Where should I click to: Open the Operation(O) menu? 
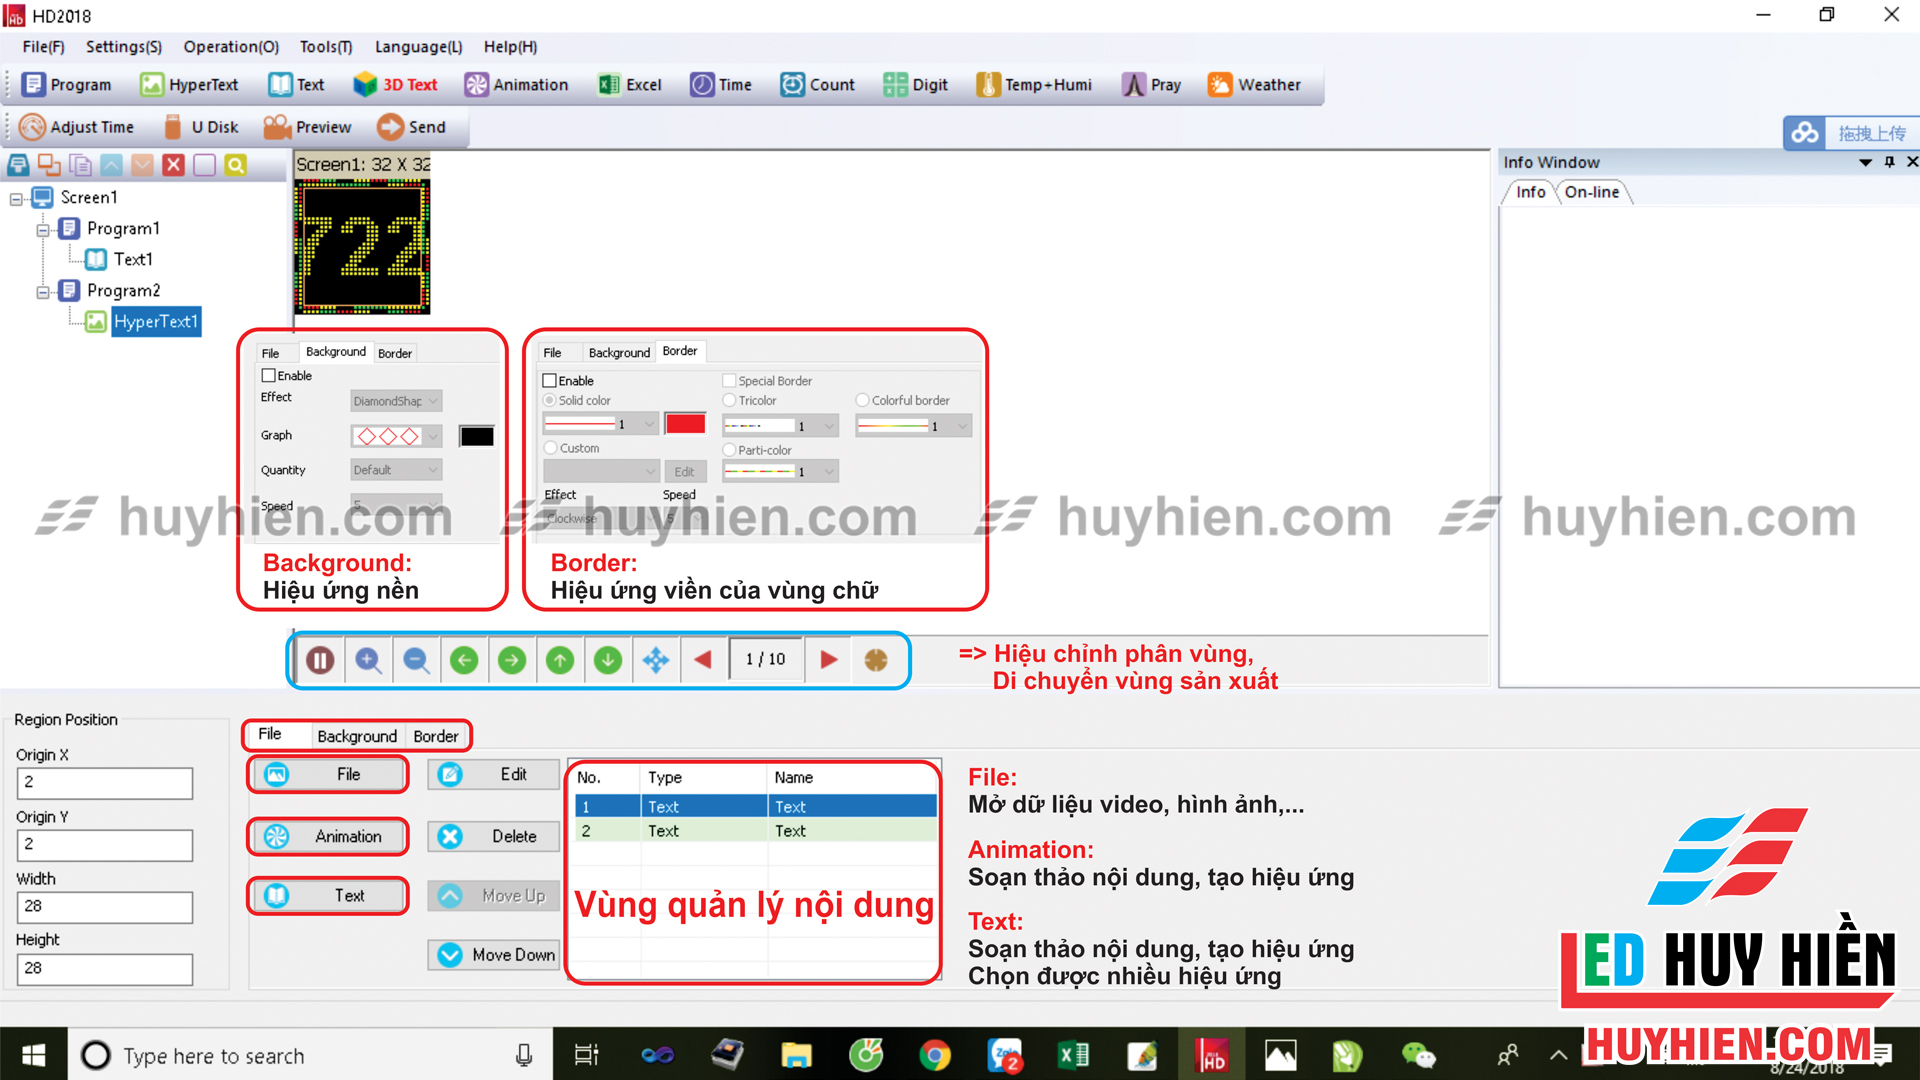point(230,47)
